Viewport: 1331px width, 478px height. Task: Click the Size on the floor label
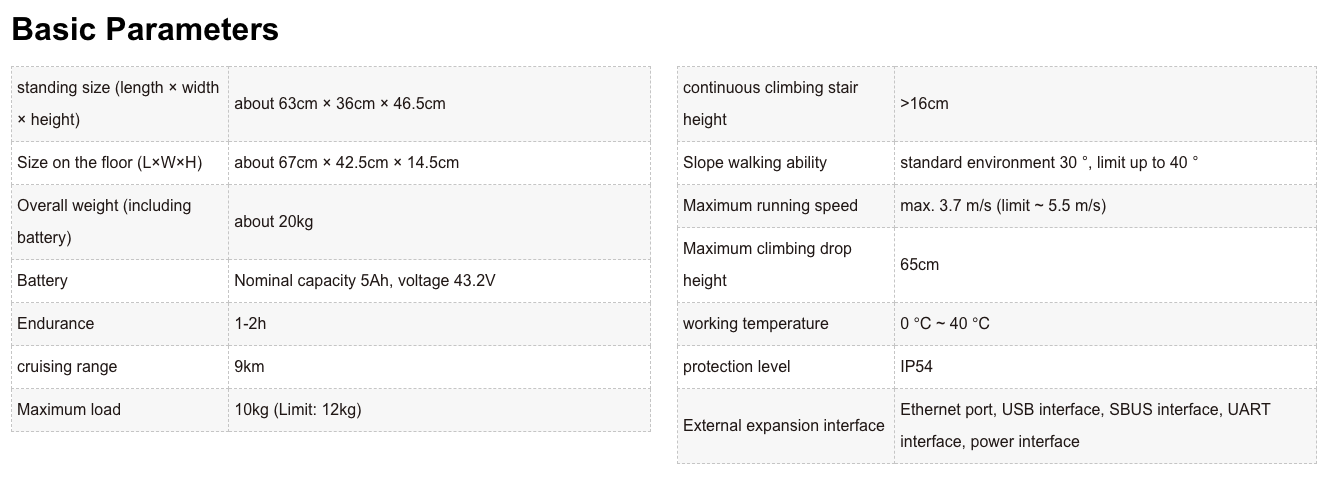(x=110, y=162)
